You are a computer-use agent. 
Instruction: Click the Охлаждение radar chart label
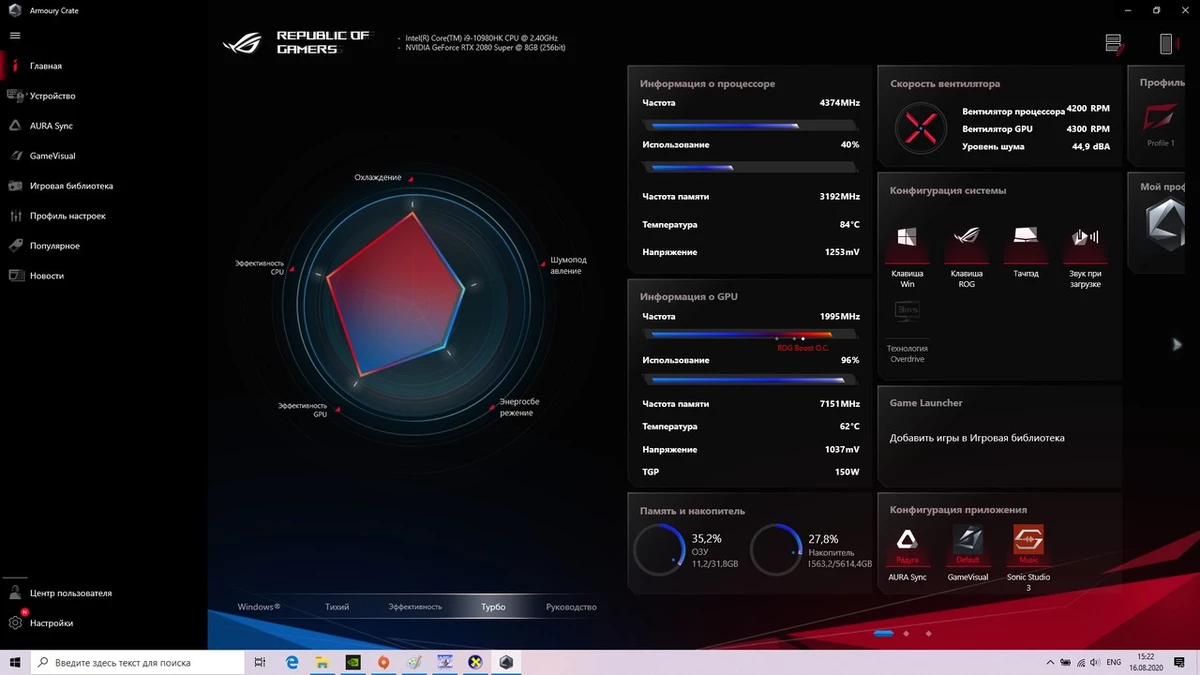[378, 177]
